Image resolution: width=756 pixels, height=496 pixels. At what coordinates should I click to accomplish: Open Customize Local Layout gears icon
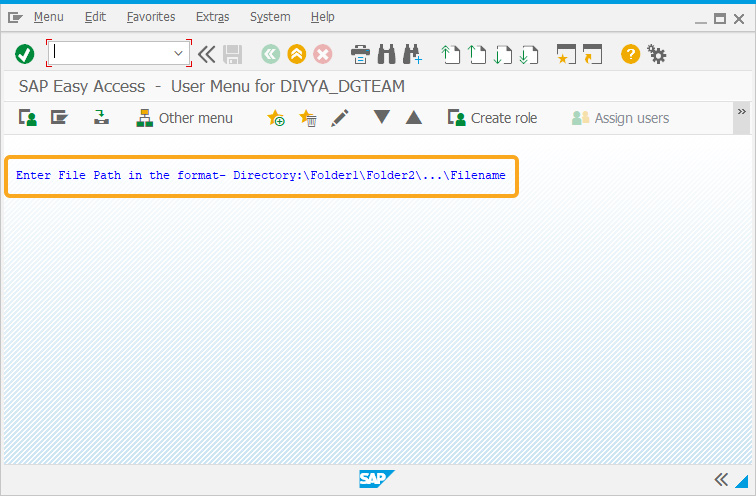(656, 54)
